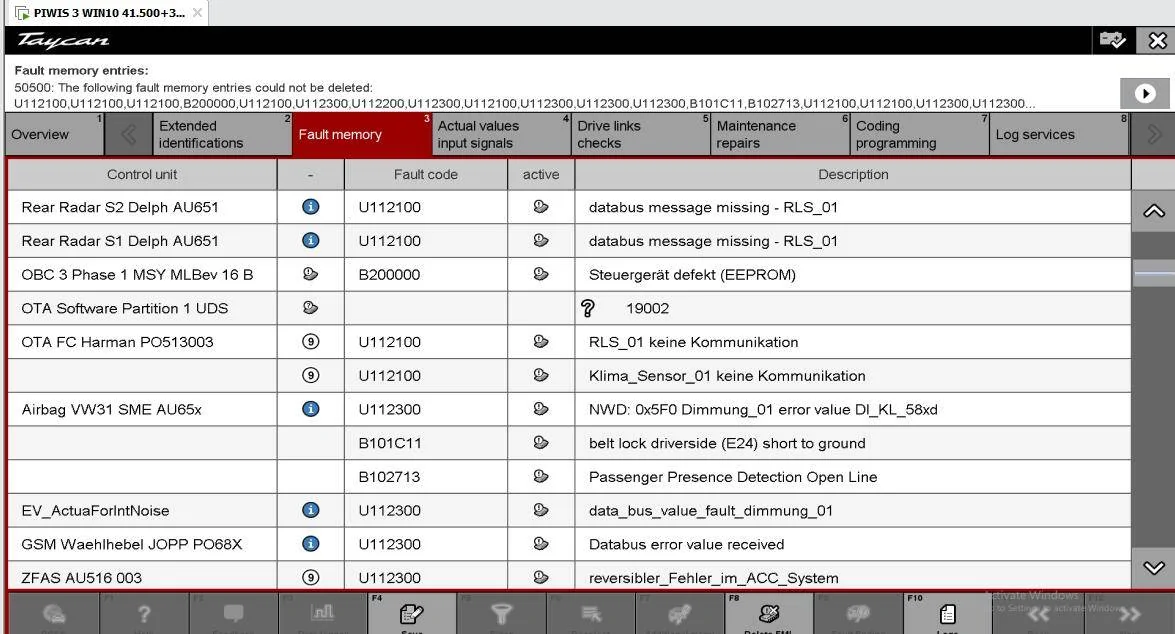
Task: Click F4 Save toolbar icon
Action: [411, 615]
